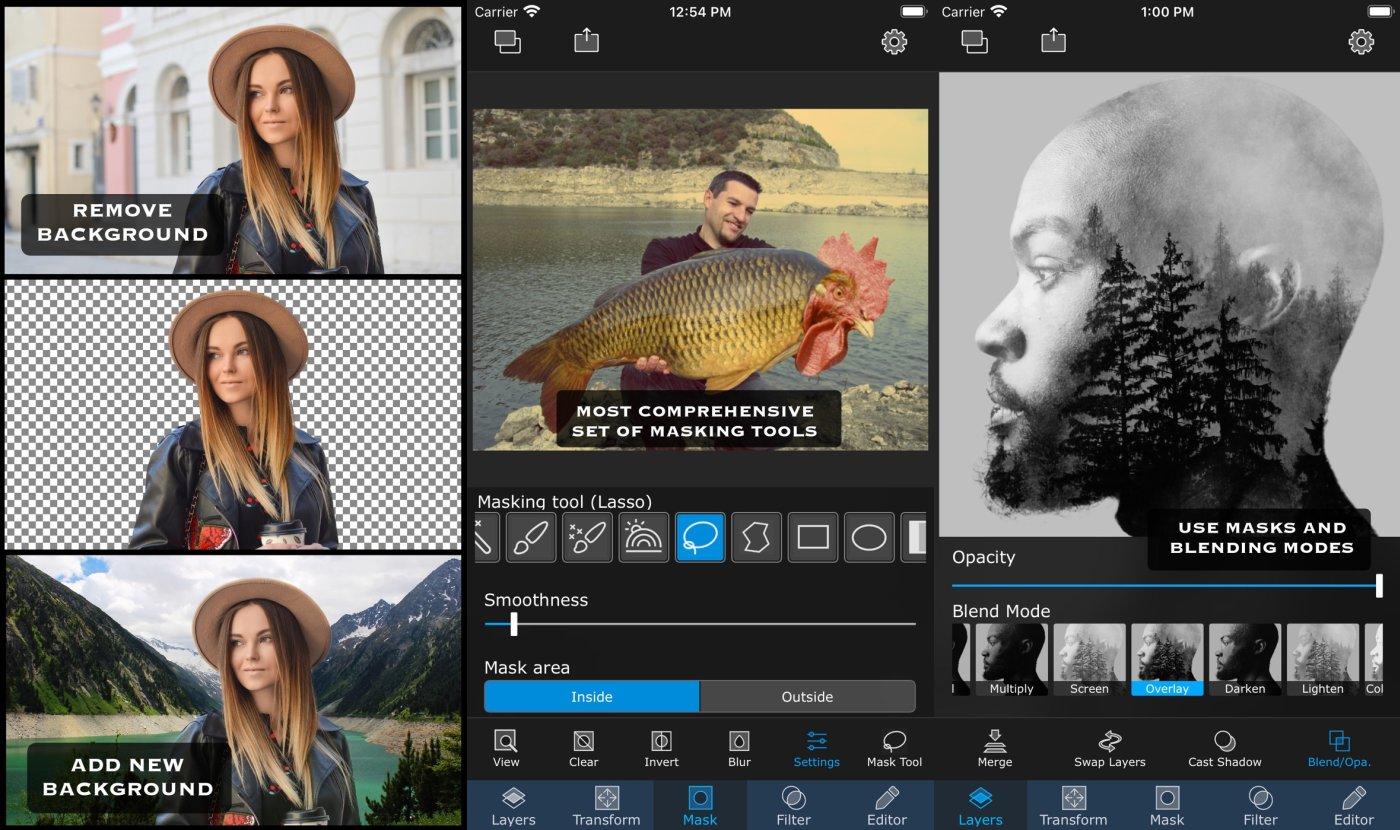The width and height of the screenshot is (1400, 830).
Task: Open Editor tab on masking screen
Action: [x=887, y=806]
